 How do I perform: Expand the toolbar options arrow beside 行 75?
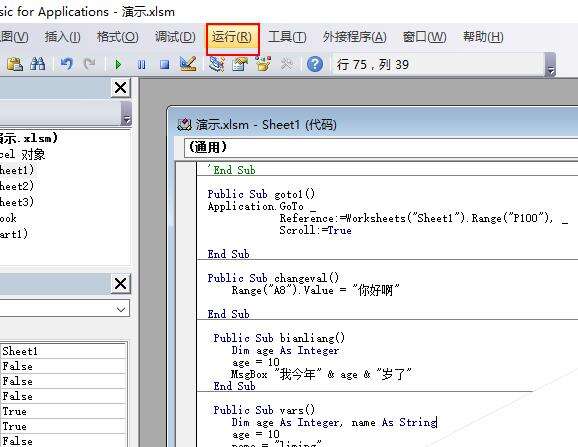[550, 65]
